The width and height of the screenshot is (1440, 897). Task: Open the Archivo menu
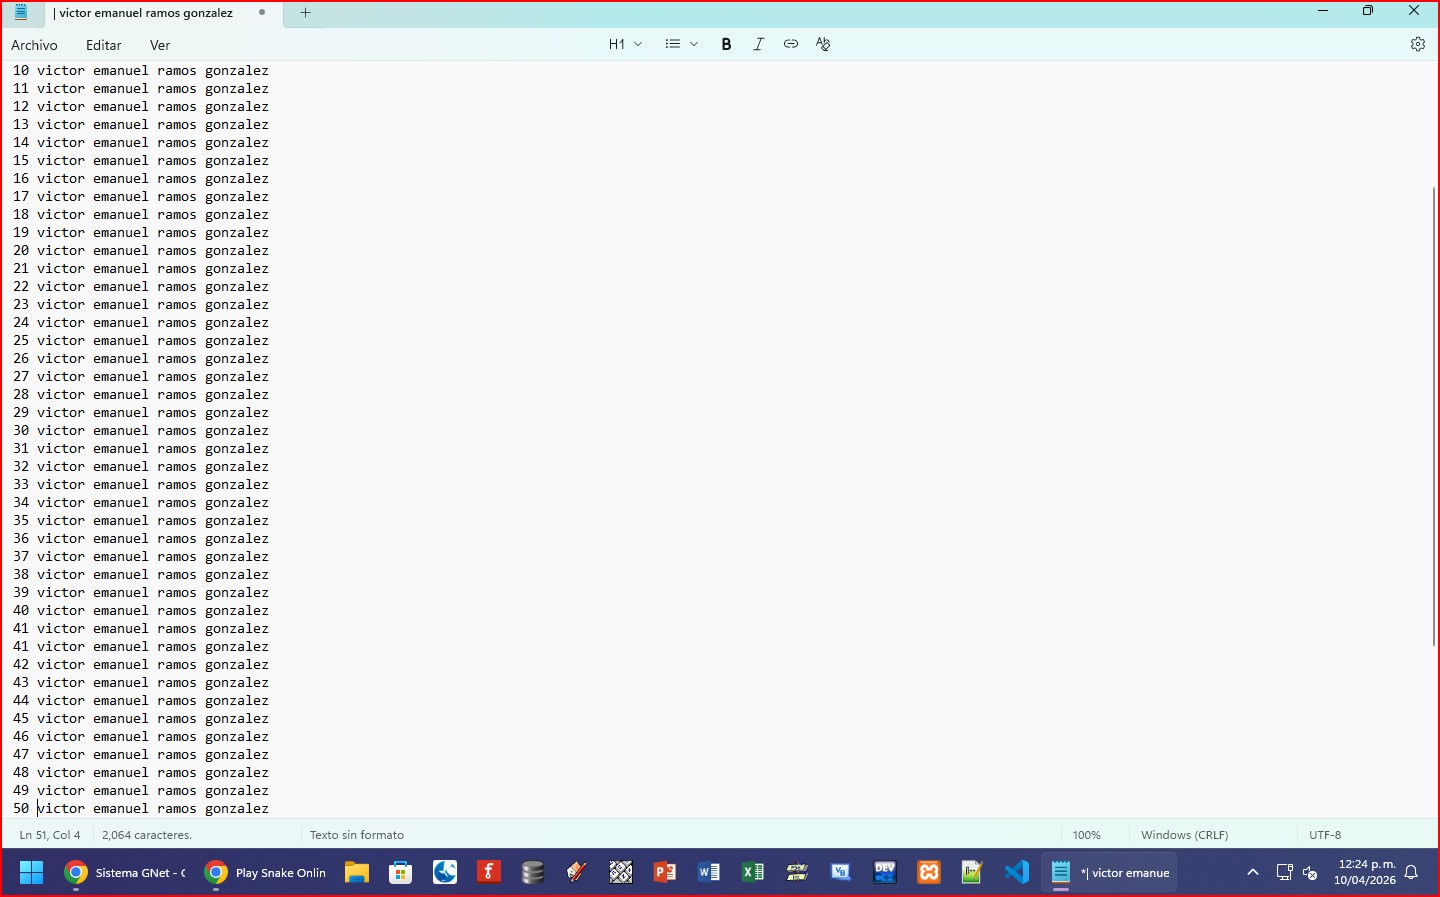click(x=34, y=45)
